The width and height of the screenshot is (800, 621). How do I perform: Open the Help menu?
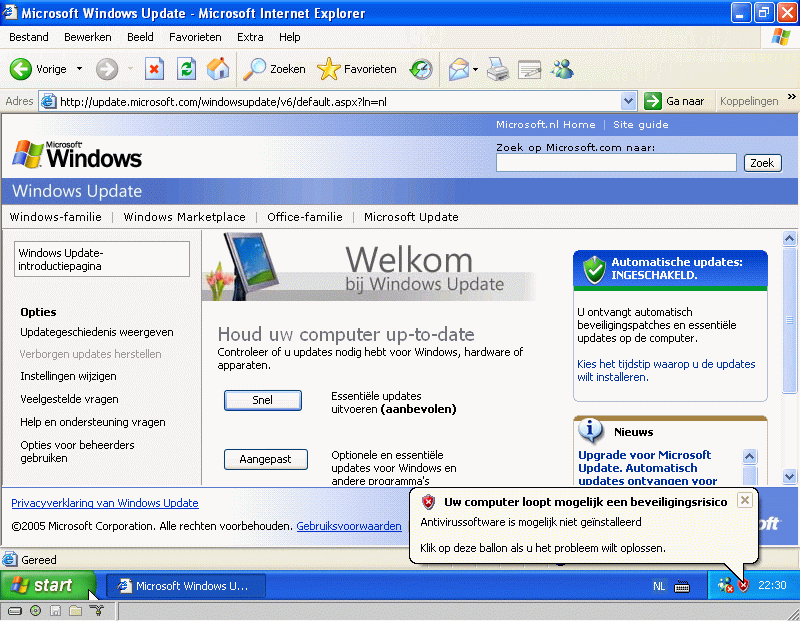point(290,37)
